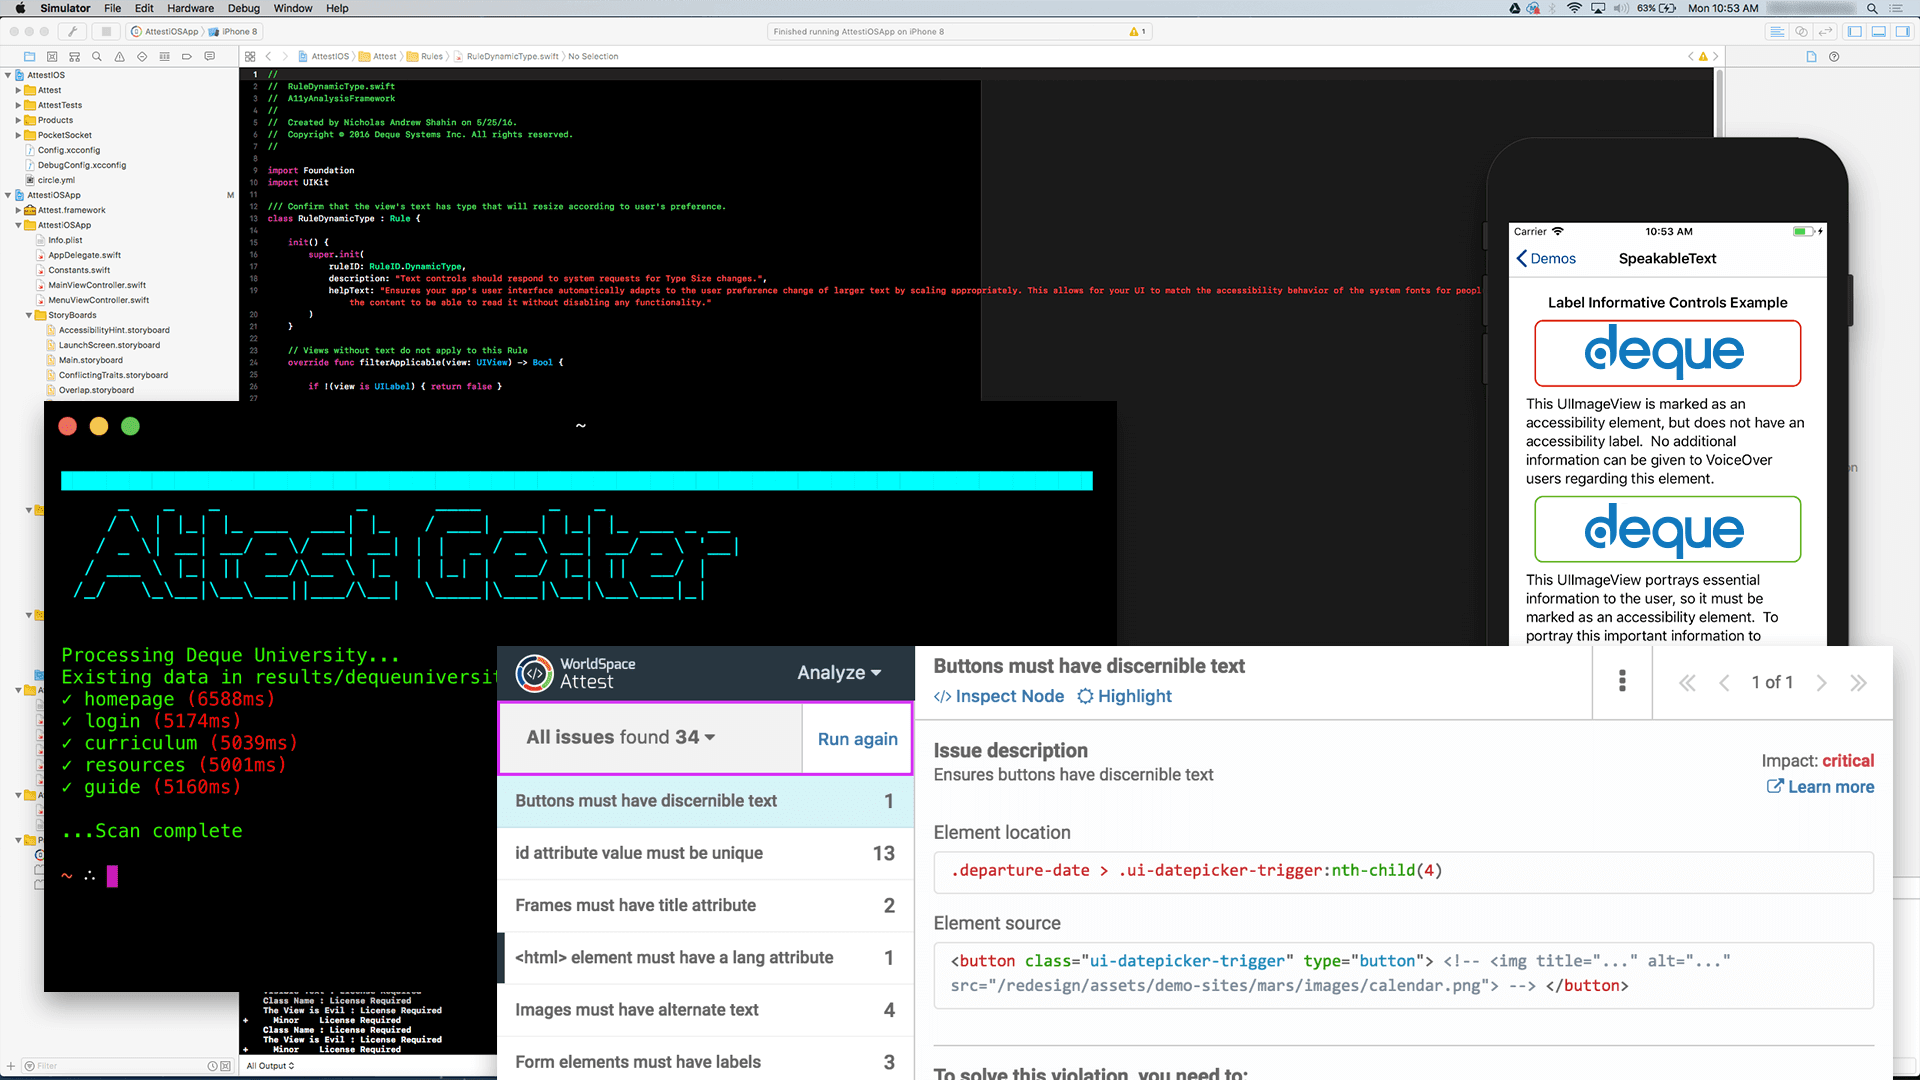Open the Simulator File menu
The width and height of the screenshot is (1920, 1080).
pyautogui.click(x=113, y=8)
